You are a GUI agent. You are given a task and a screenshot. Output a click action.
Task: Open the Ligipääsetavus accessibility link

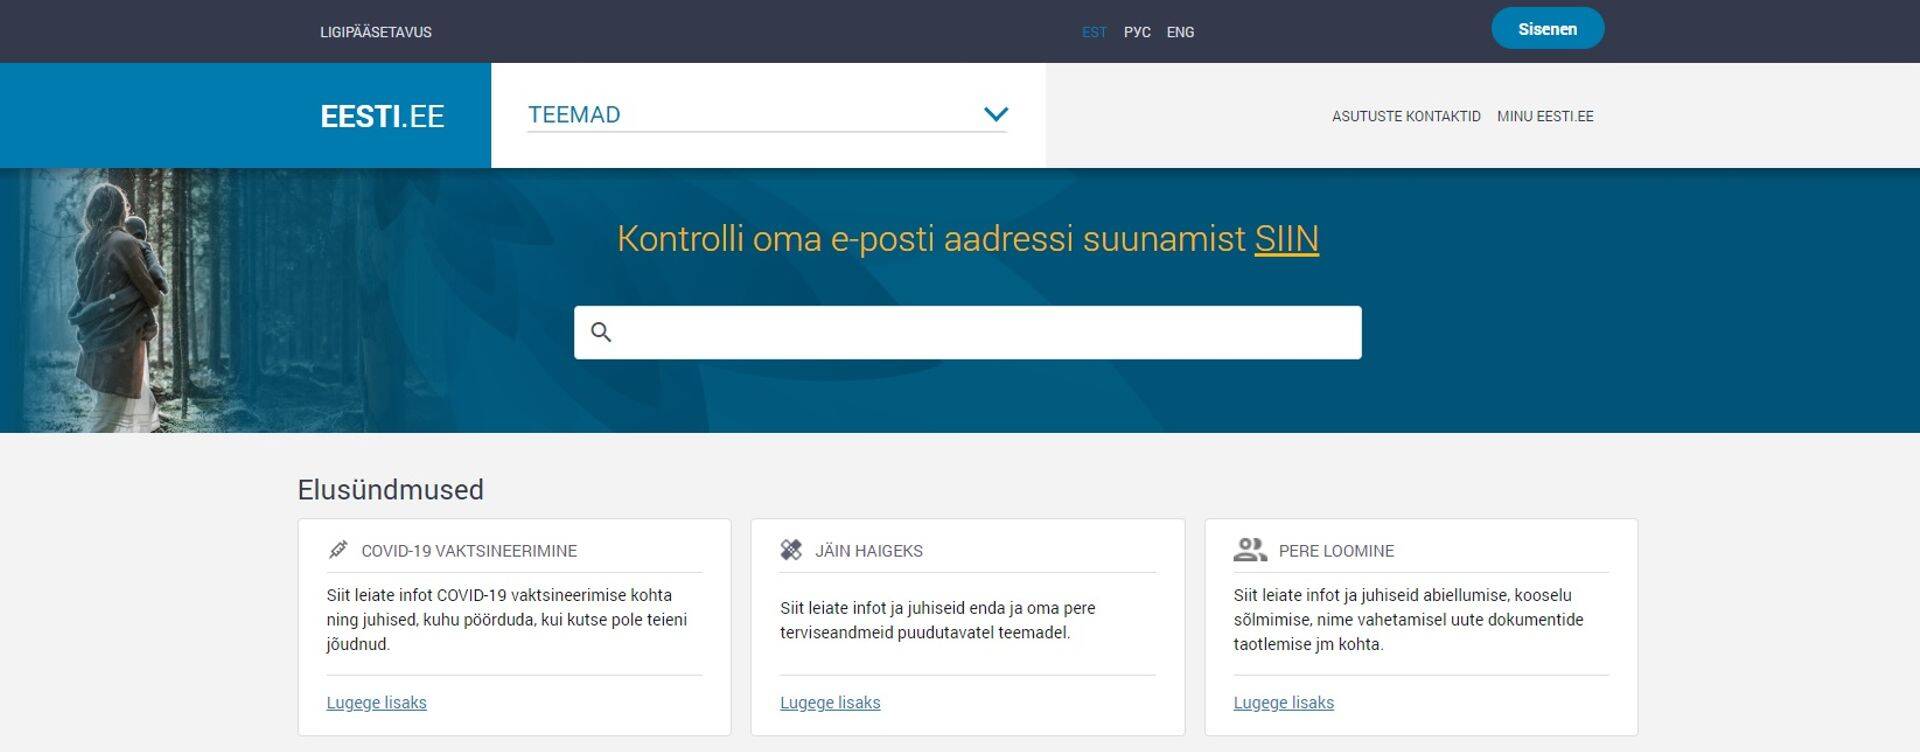[376, 32]
